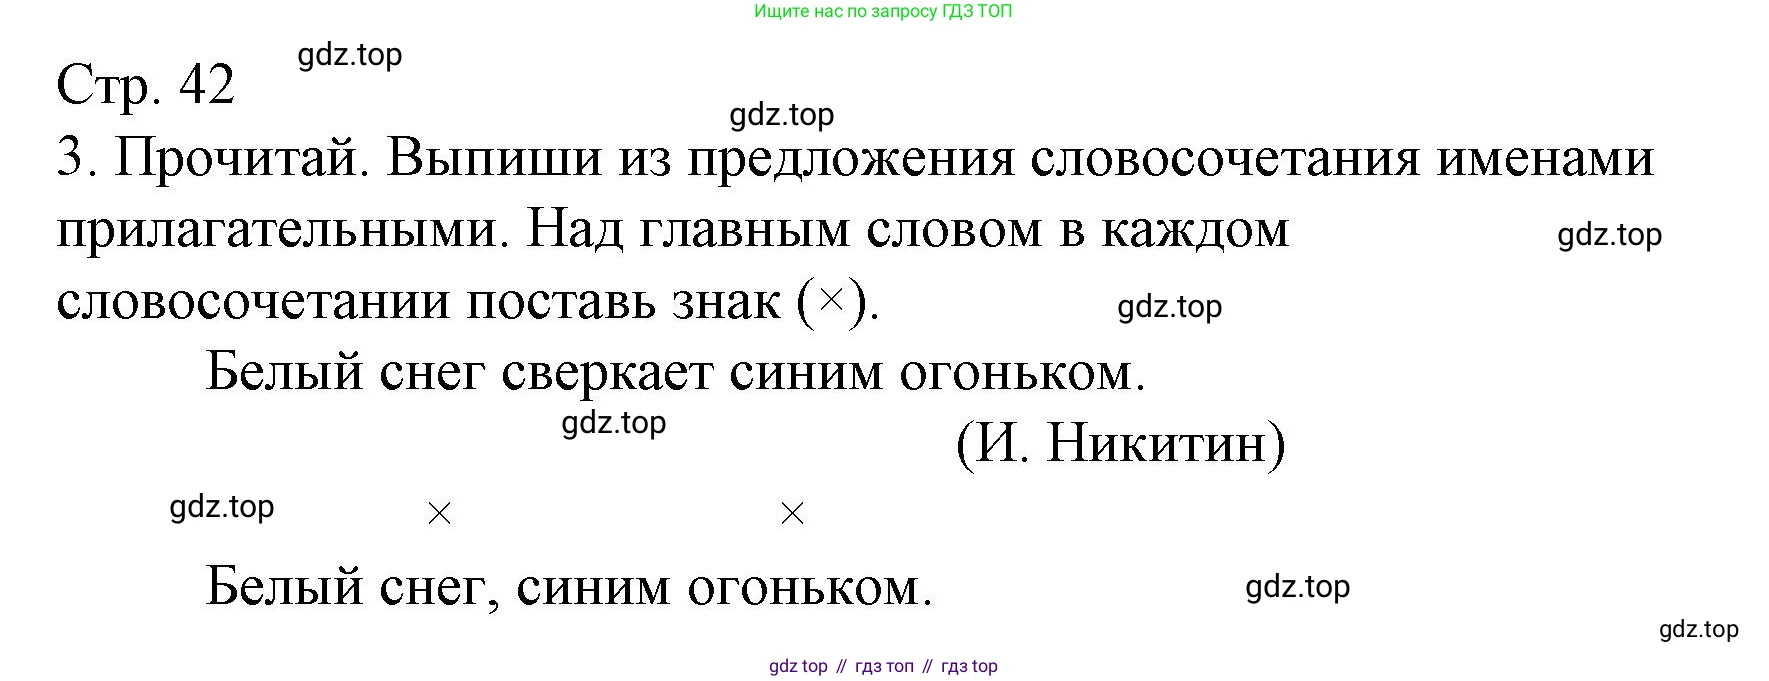Click the word 'сверкает' in the sentence

607,373
